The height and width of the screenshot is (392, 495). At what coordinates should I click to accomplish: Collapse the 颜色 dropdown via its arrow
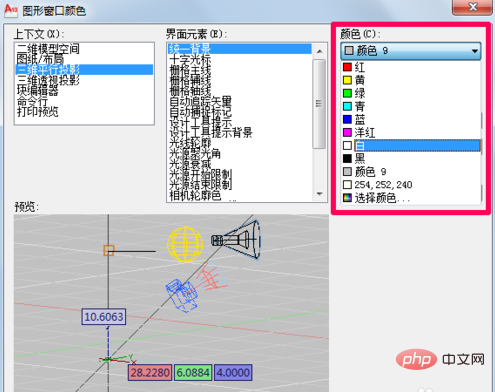pyautogui.click(x=474, y=51)
